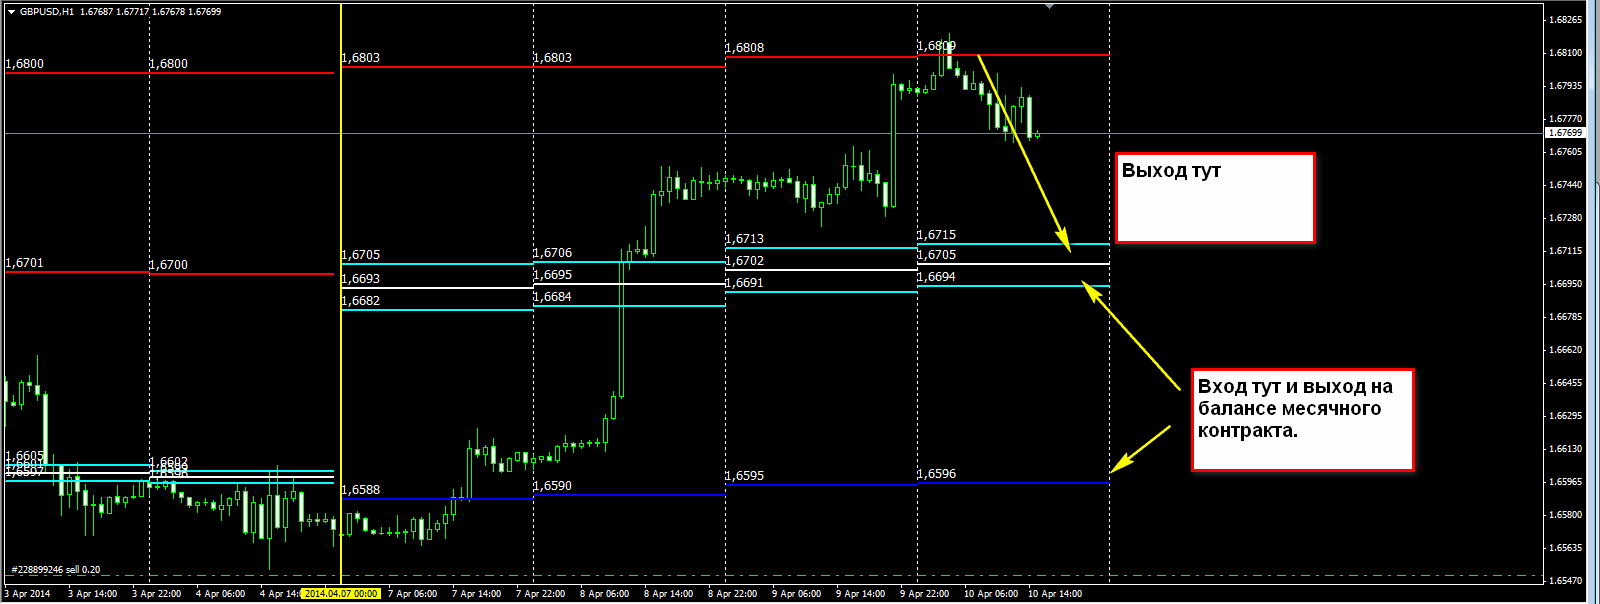1600x604 pixels.
Task: Click the 7 Apr 14:00 time label
Action: click(x=477, y=594)
